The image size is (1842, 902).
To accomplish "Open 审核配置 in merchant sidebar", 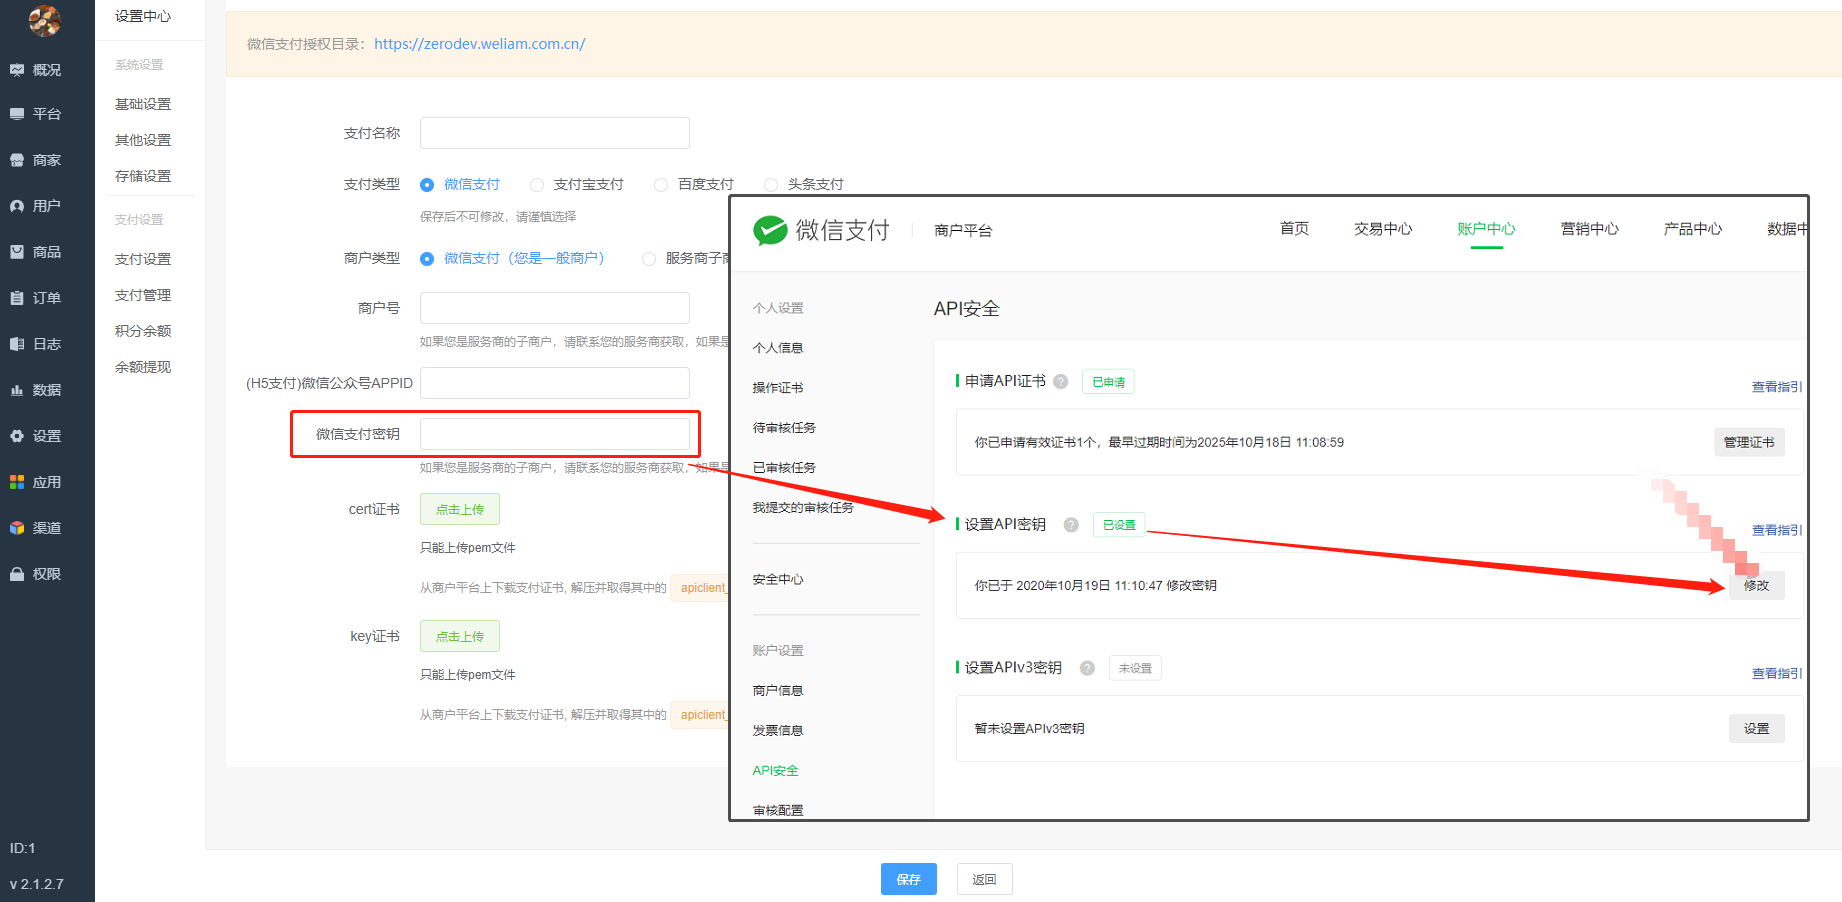I will pyautogui.click(x=778, y=810).
